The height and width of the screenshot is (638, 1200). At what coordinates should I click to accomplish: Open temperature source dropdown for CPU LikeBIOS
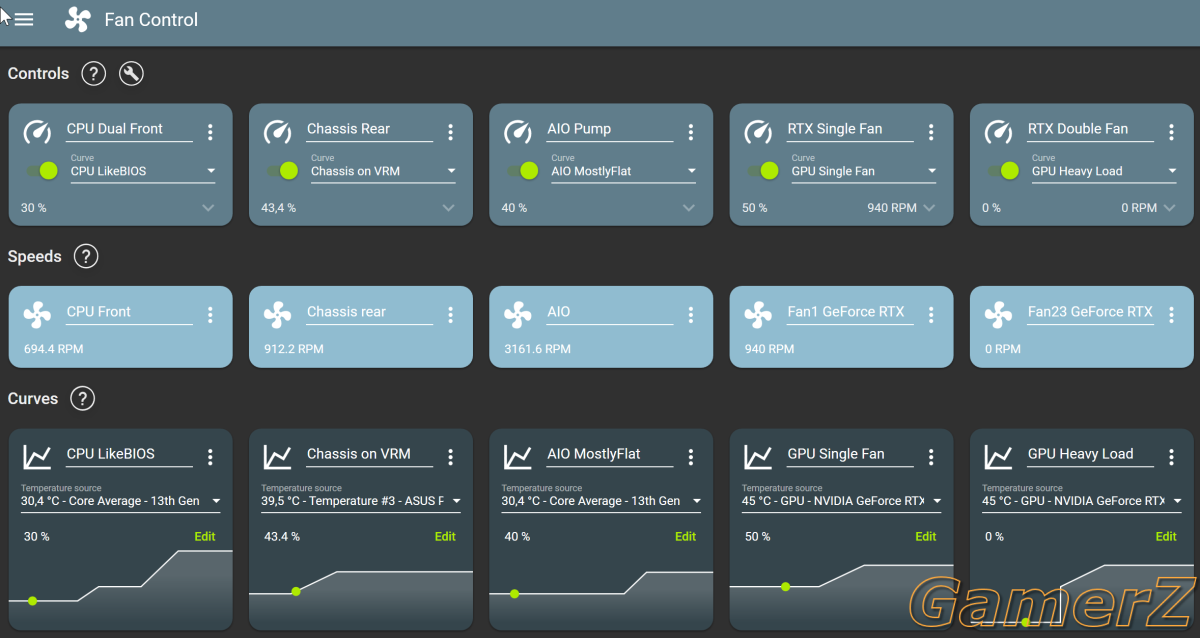click(121, 501)
